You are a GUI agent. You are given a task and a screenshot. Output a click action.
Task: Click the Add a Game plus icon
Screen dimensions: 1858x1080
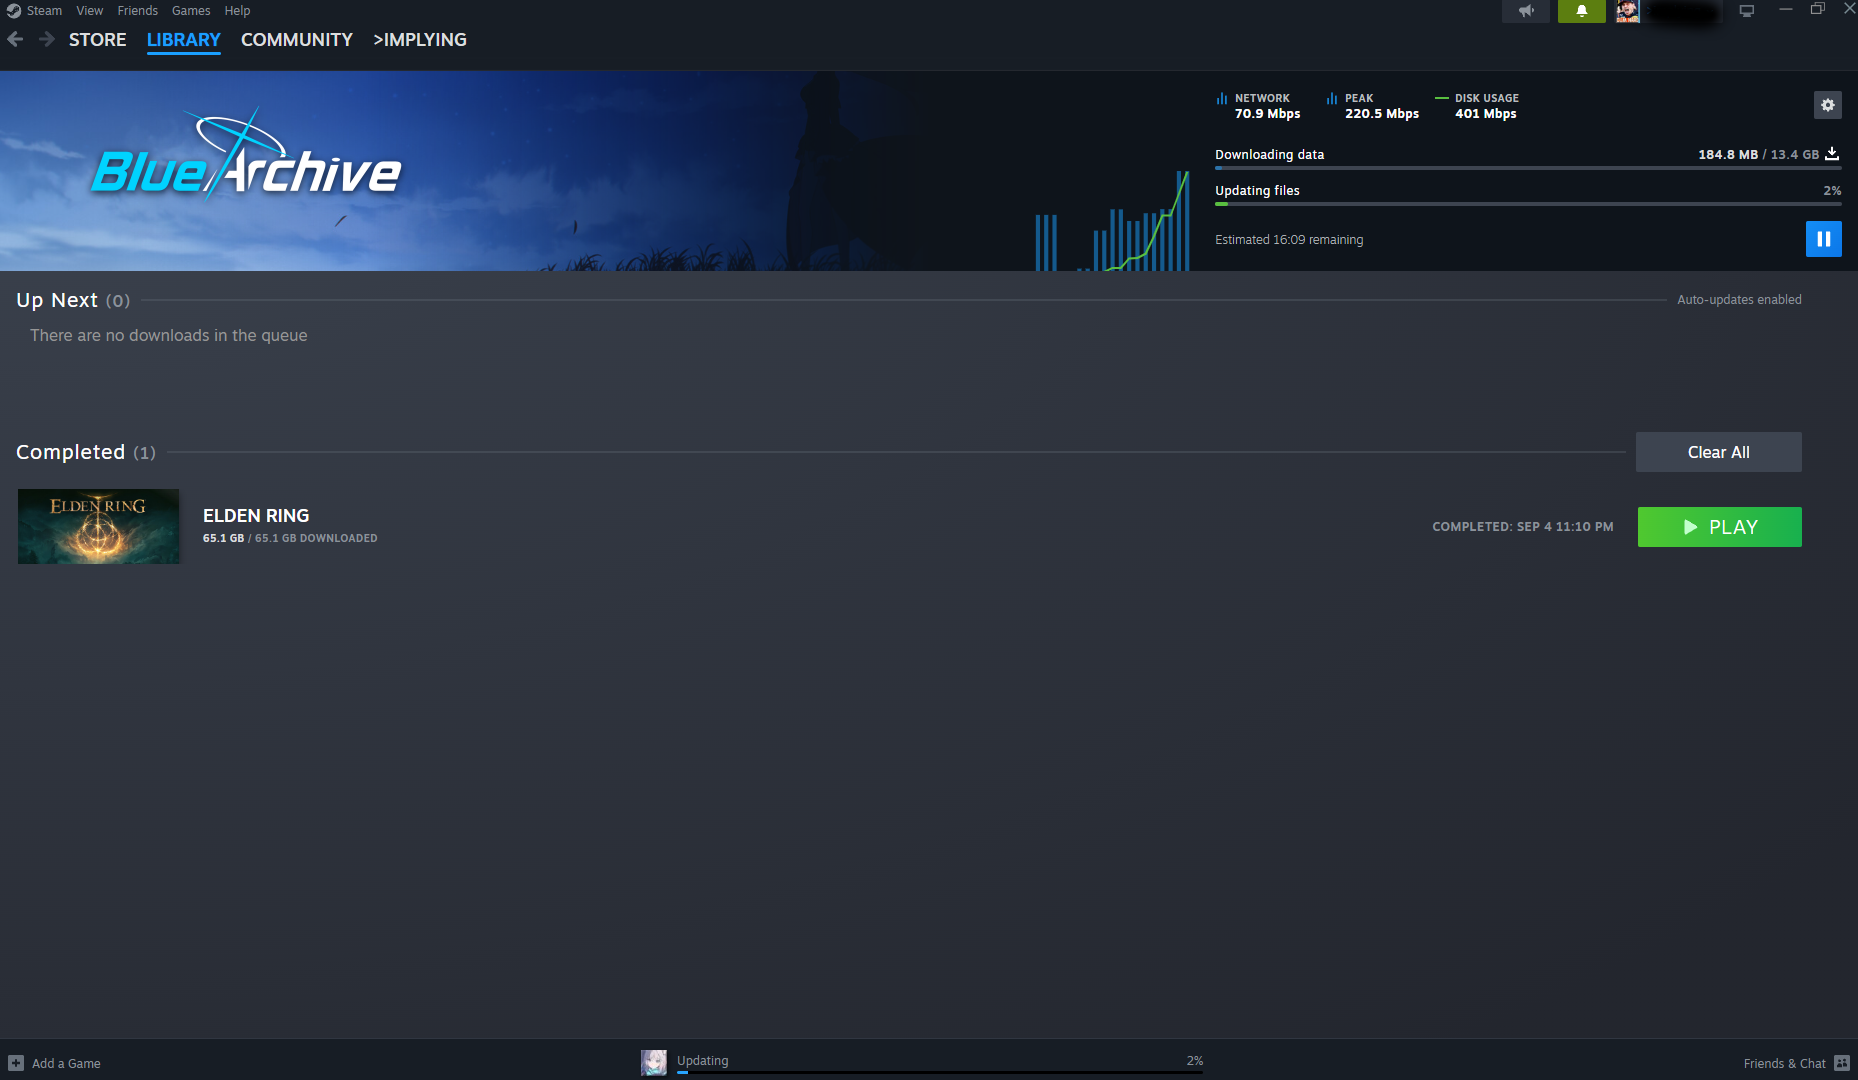click(x=16, y=1063)
